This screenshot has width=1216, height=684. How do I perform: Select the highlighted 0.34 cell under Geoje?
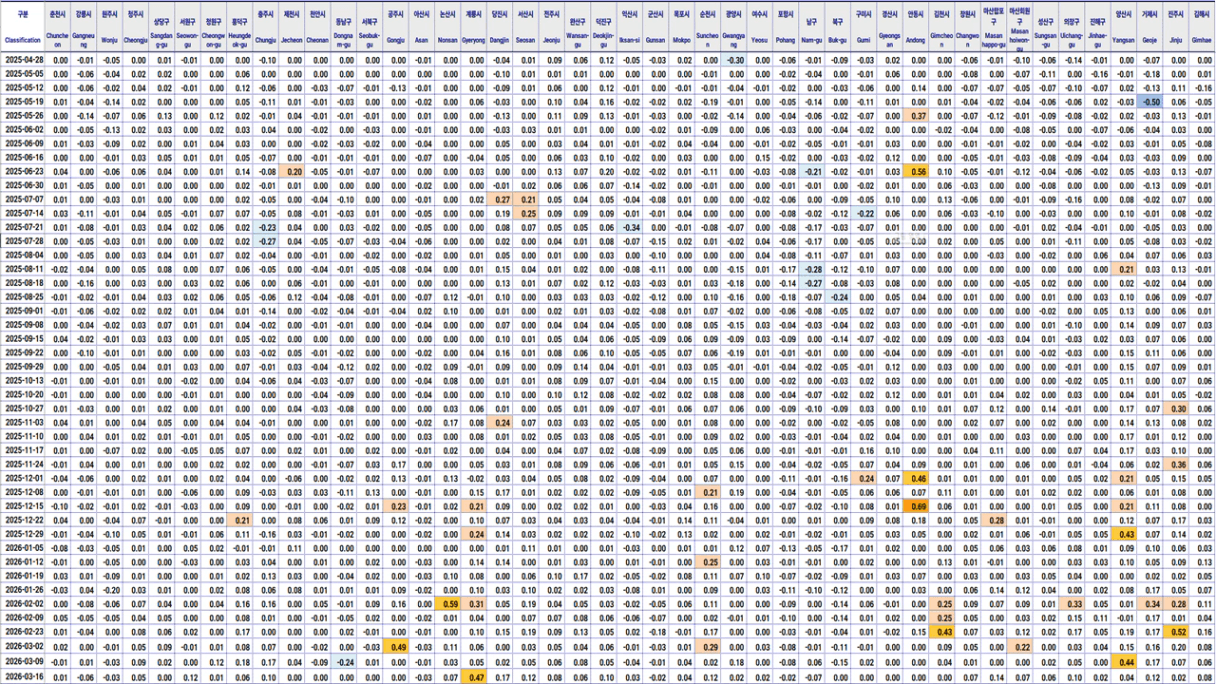coord(1150,604)
